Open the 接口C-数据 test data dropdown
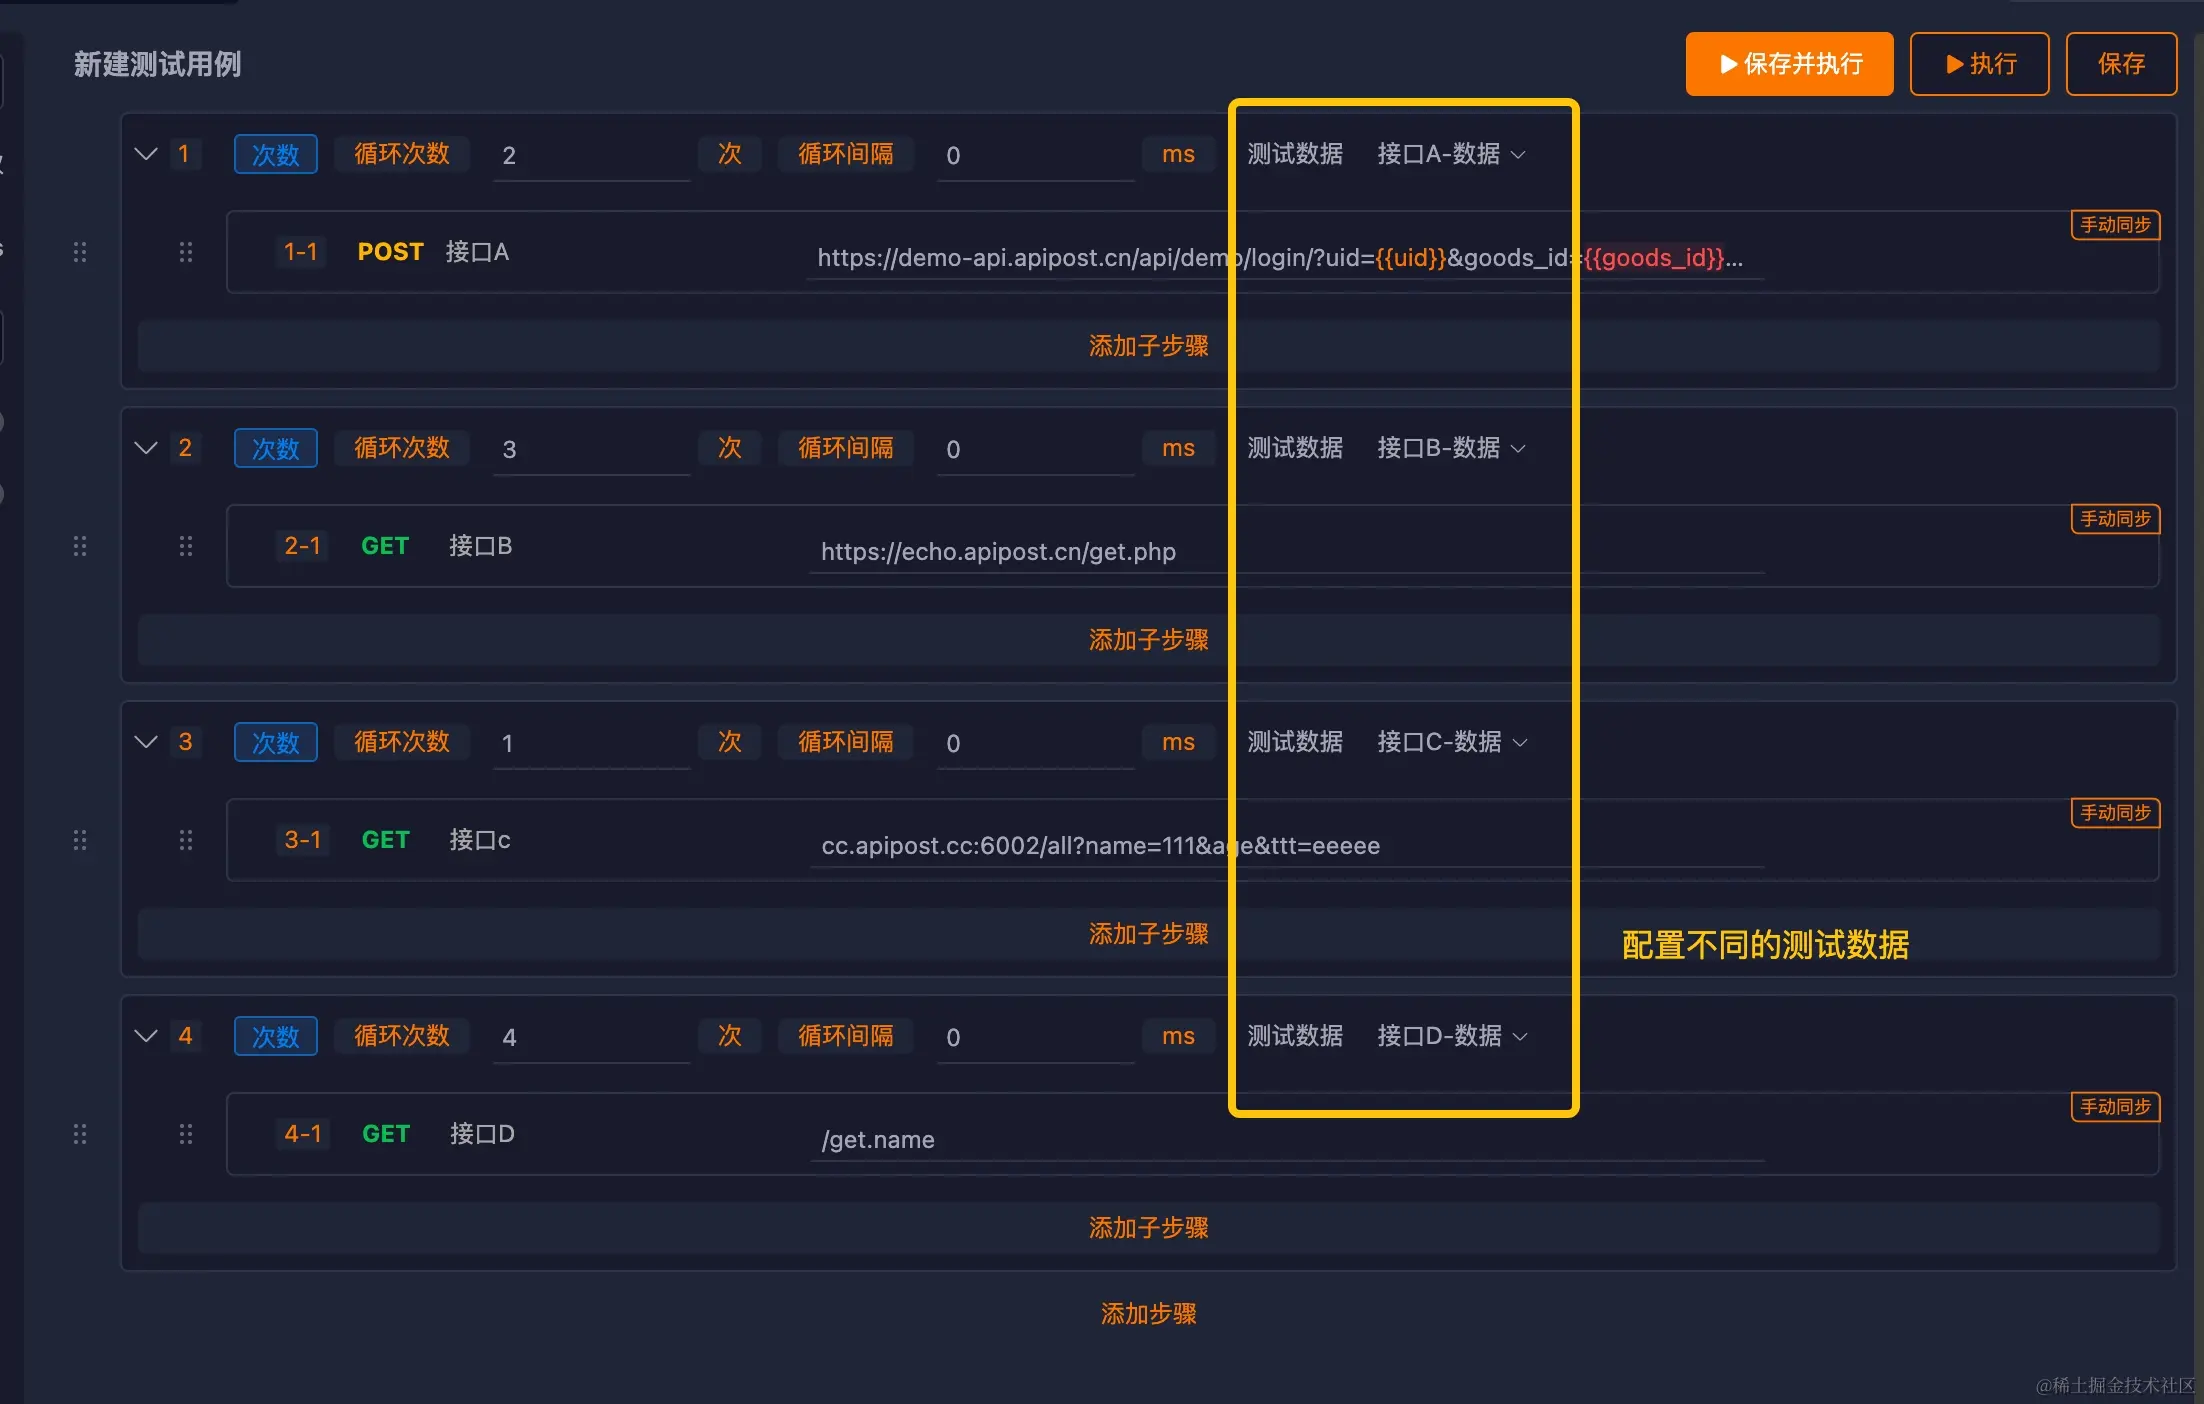 1451,742
